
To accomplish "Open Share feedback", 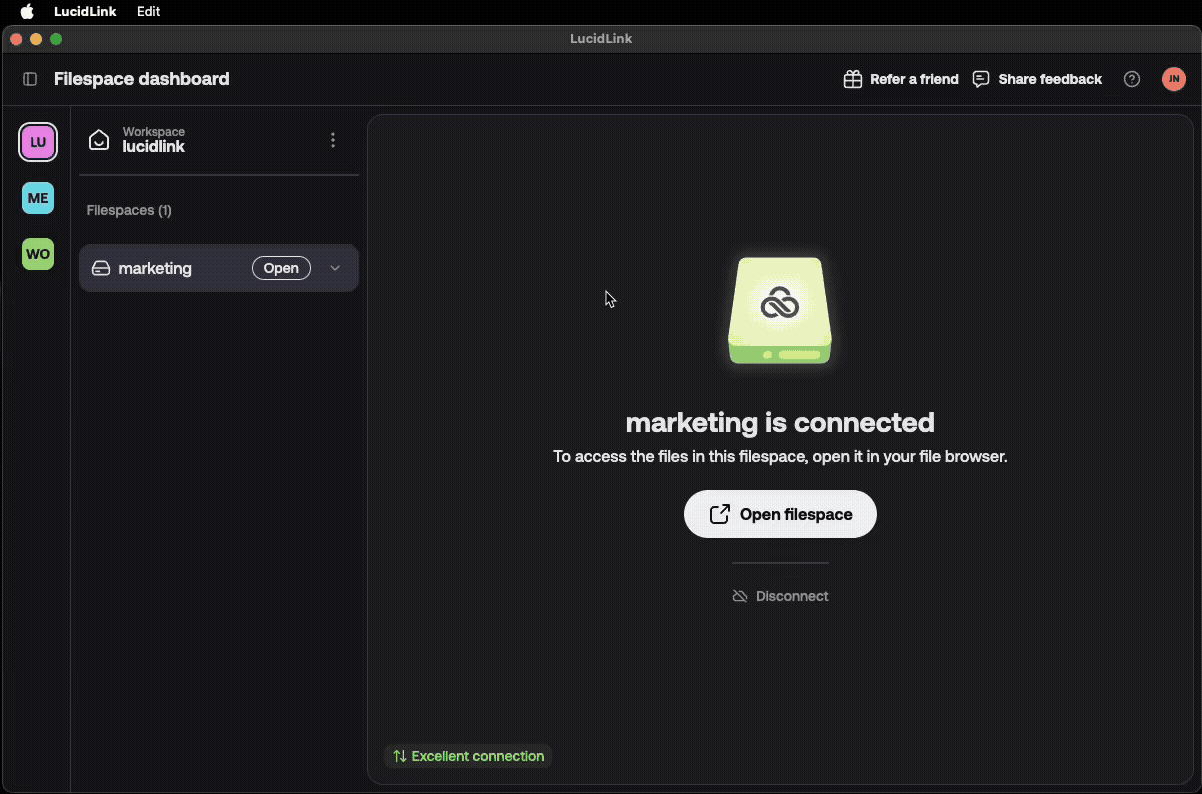I will coord(1037,79).
